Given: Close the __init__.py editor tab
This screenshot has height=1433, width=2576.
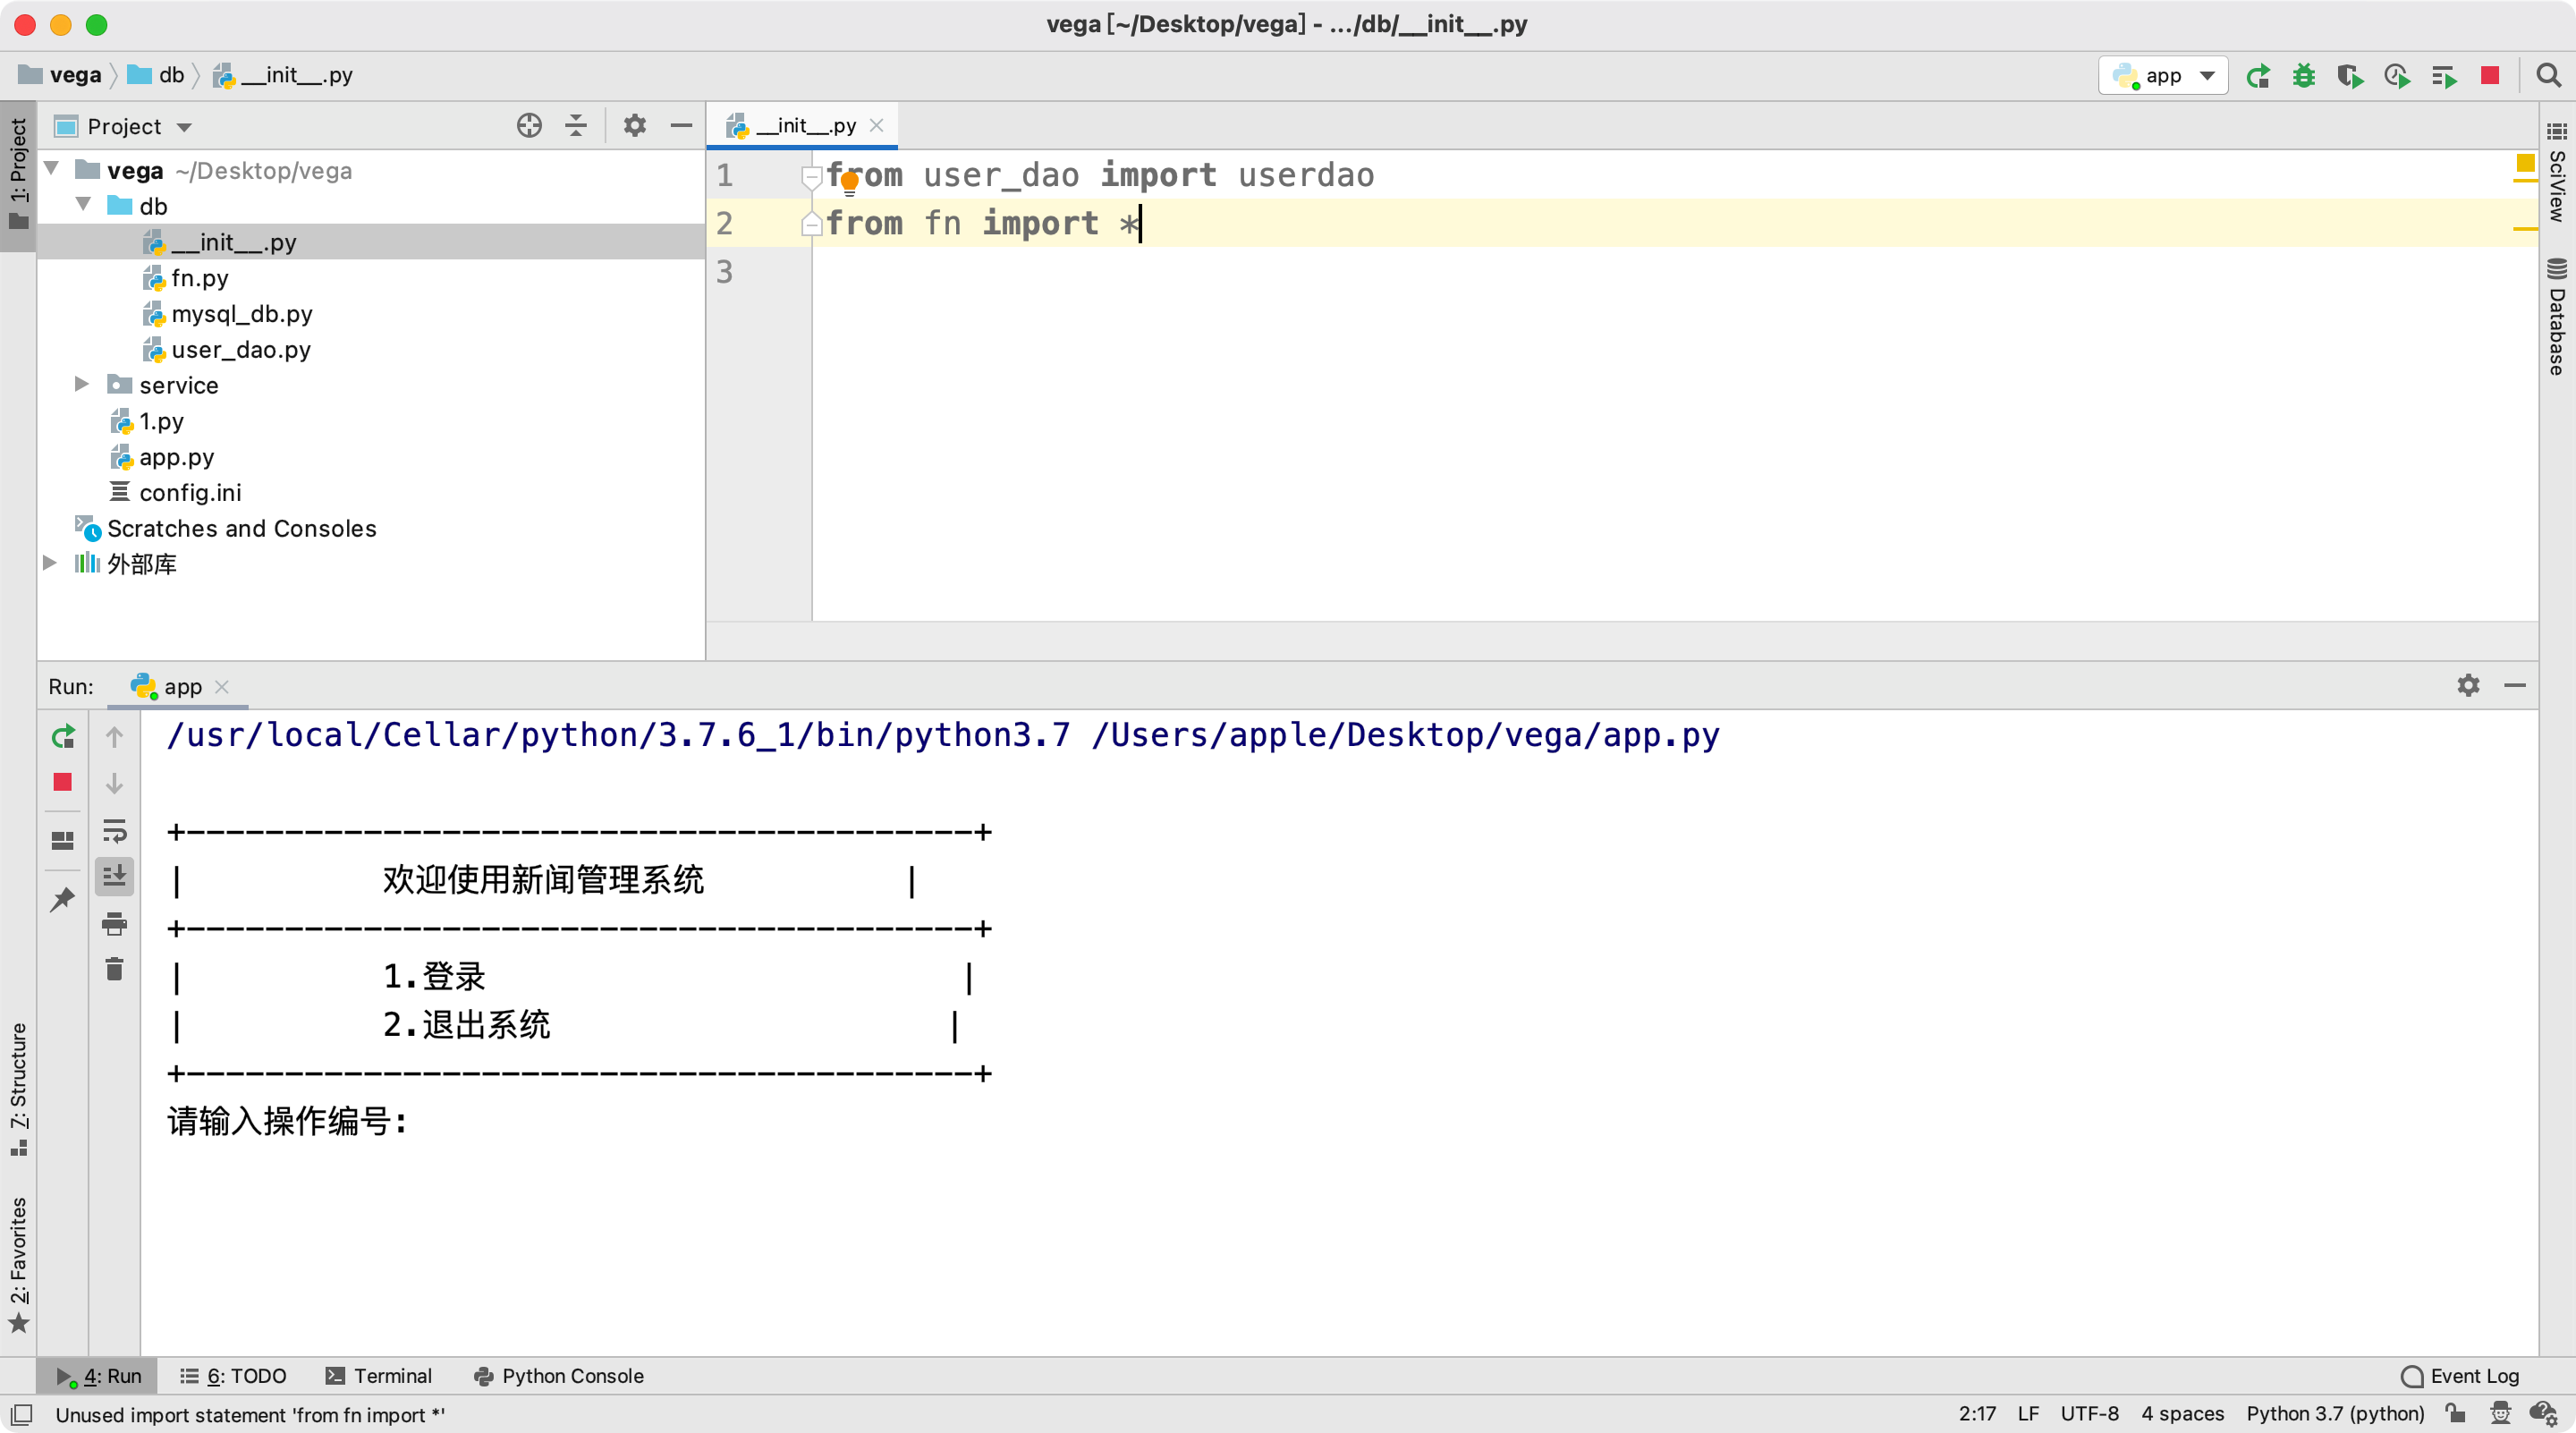Looking at the screenshot, I should [876, 126].
